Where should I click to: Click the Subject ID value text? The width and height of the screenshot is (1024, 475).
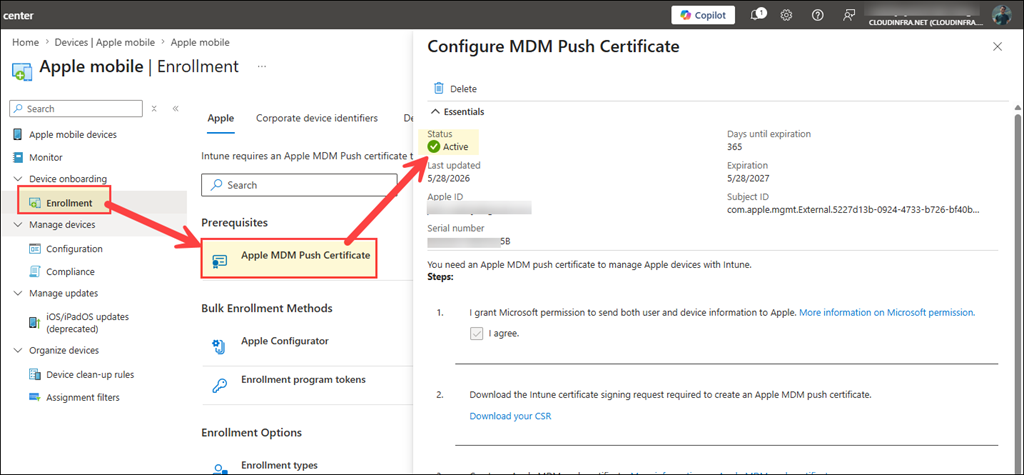[x=854, y=210]
